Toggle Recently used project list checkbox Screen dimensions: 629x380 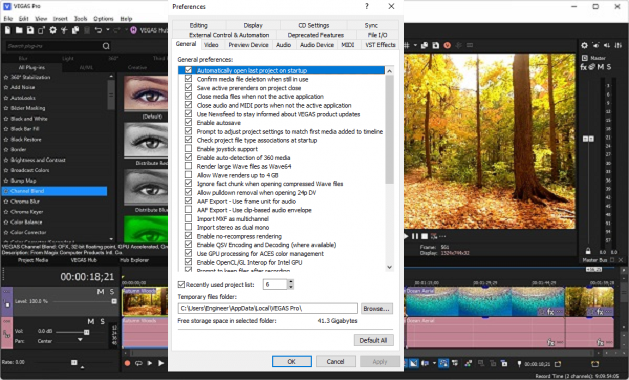pos(181,284)
